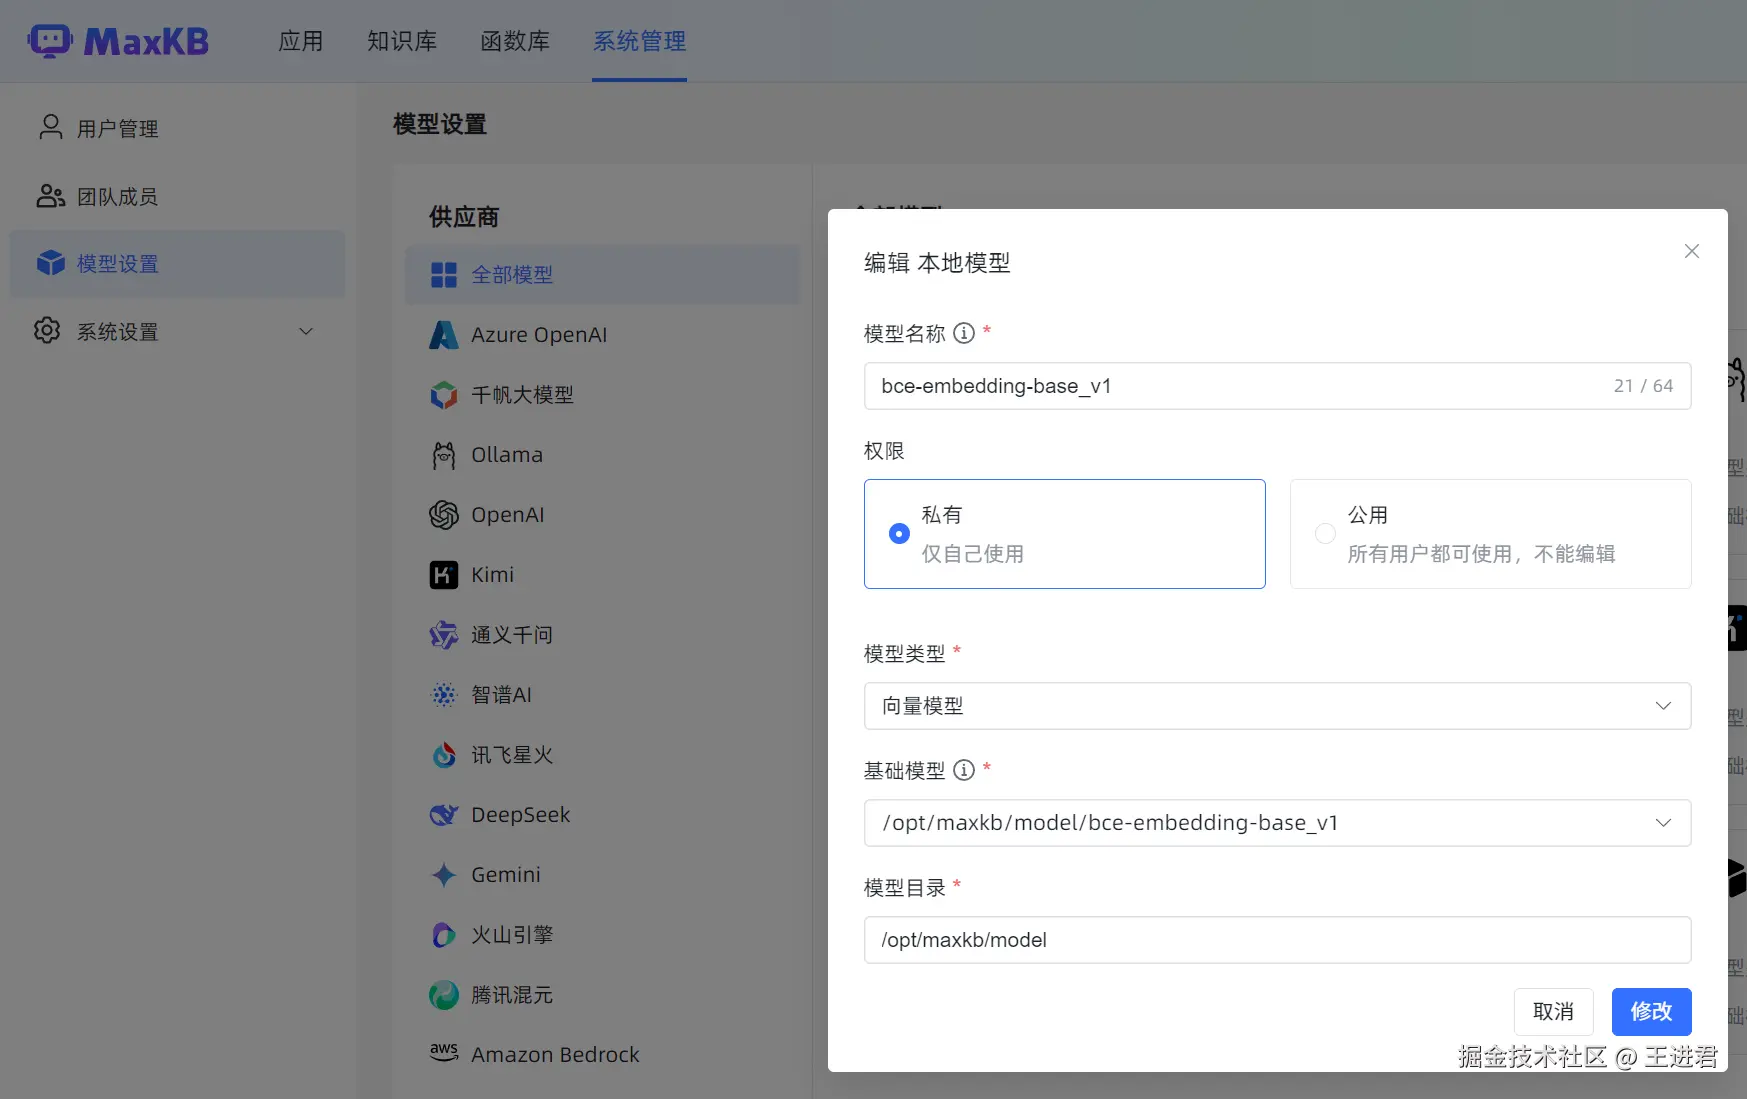Viewport: 1747px width, 1099px height.
Task: Focus the 模型名称 input field
Action: pyautogui.click(x=1278, y=386)
